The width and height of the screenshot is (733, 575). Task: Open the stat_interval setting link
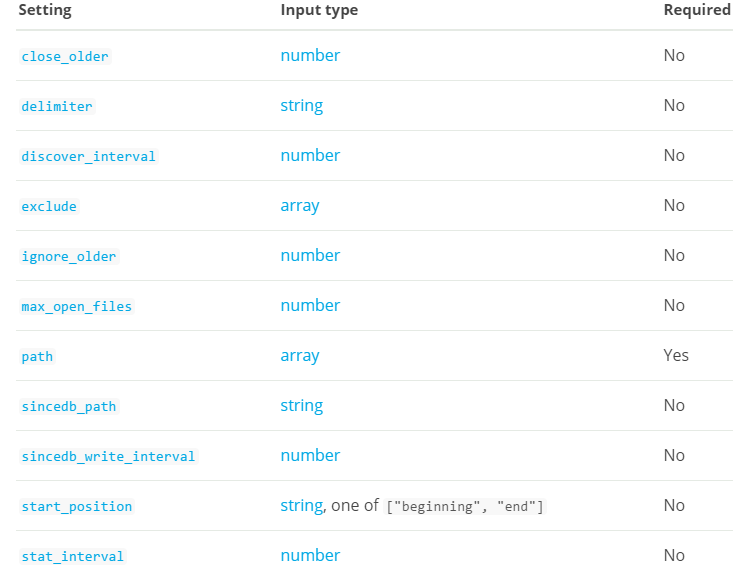[x=73, y=557]
